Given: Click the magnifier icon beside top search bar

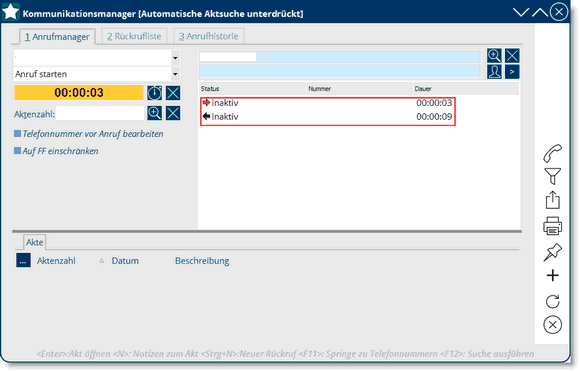Looking at the screenshot, I should coord(494,55).
